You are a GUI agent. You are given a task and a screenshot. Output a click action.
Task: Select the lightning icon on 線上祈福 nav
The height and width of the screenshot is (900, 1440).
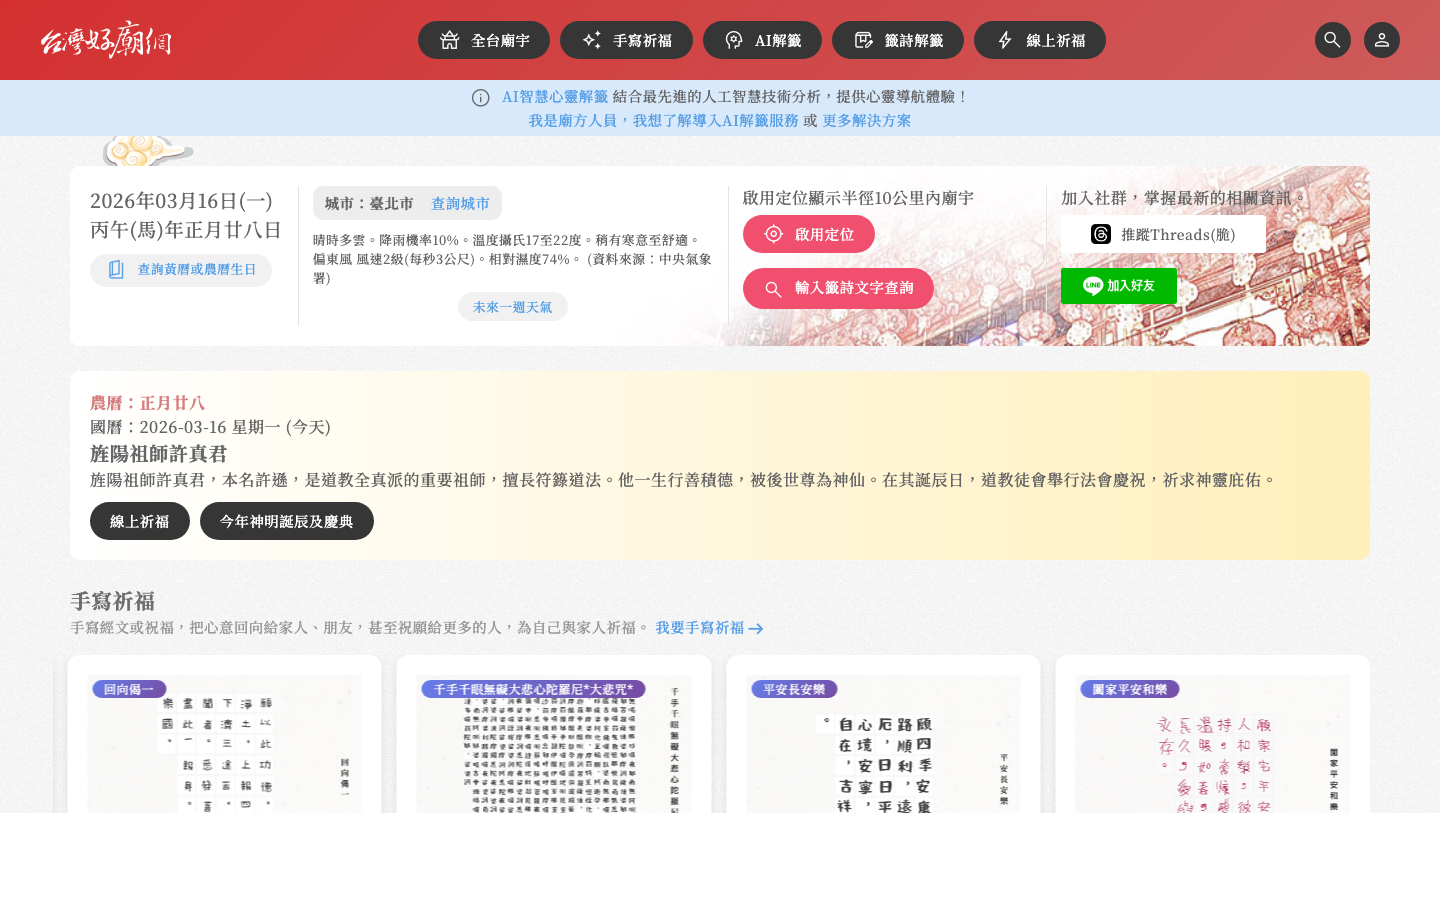[1004, 40]
